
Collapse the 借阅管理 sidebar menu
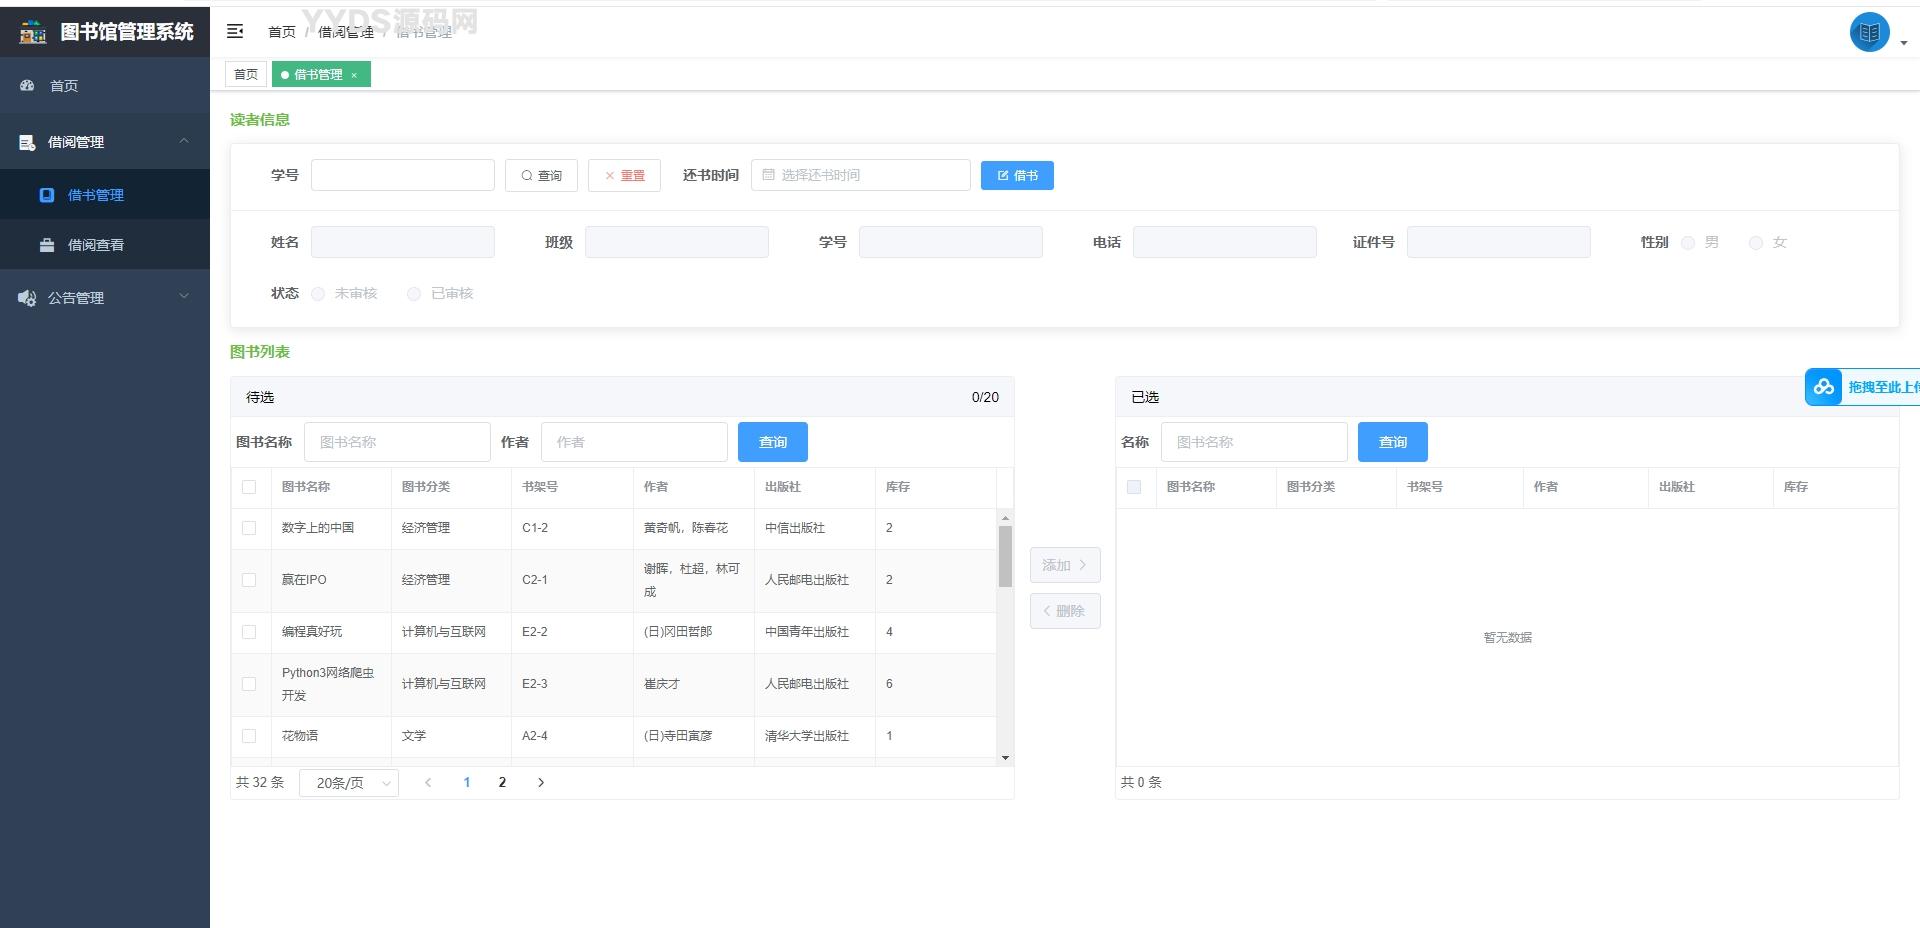tap(105, 142)
